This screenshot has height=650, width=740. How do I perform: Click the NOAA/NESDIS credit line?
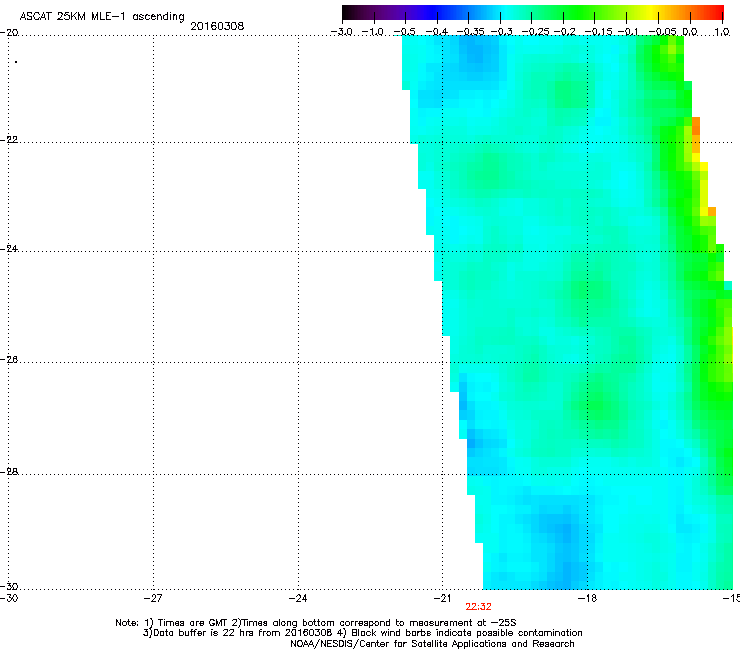click(x=432, y=644)
